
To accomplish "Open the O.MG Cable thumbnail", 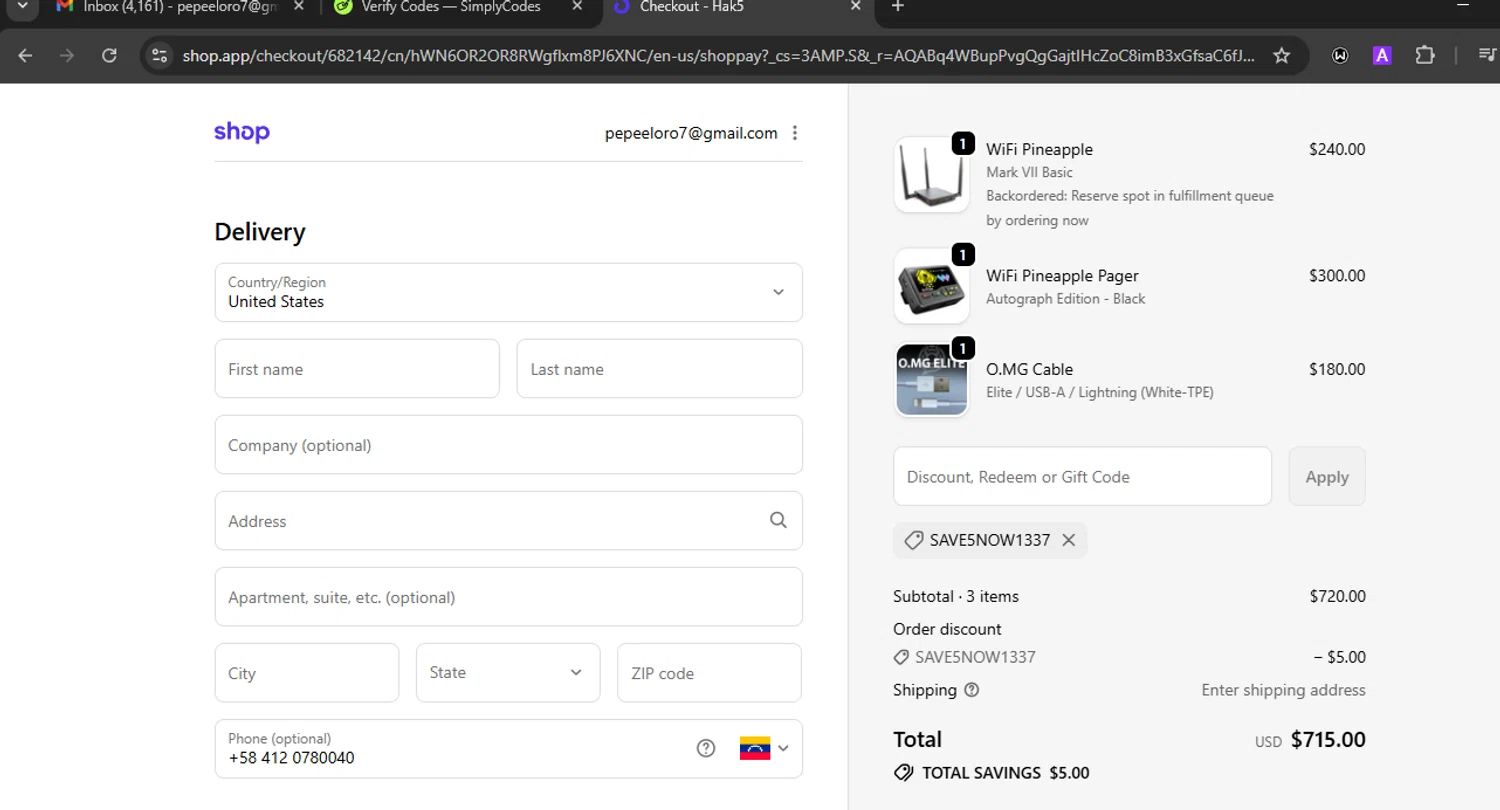I will click(931, 379).
